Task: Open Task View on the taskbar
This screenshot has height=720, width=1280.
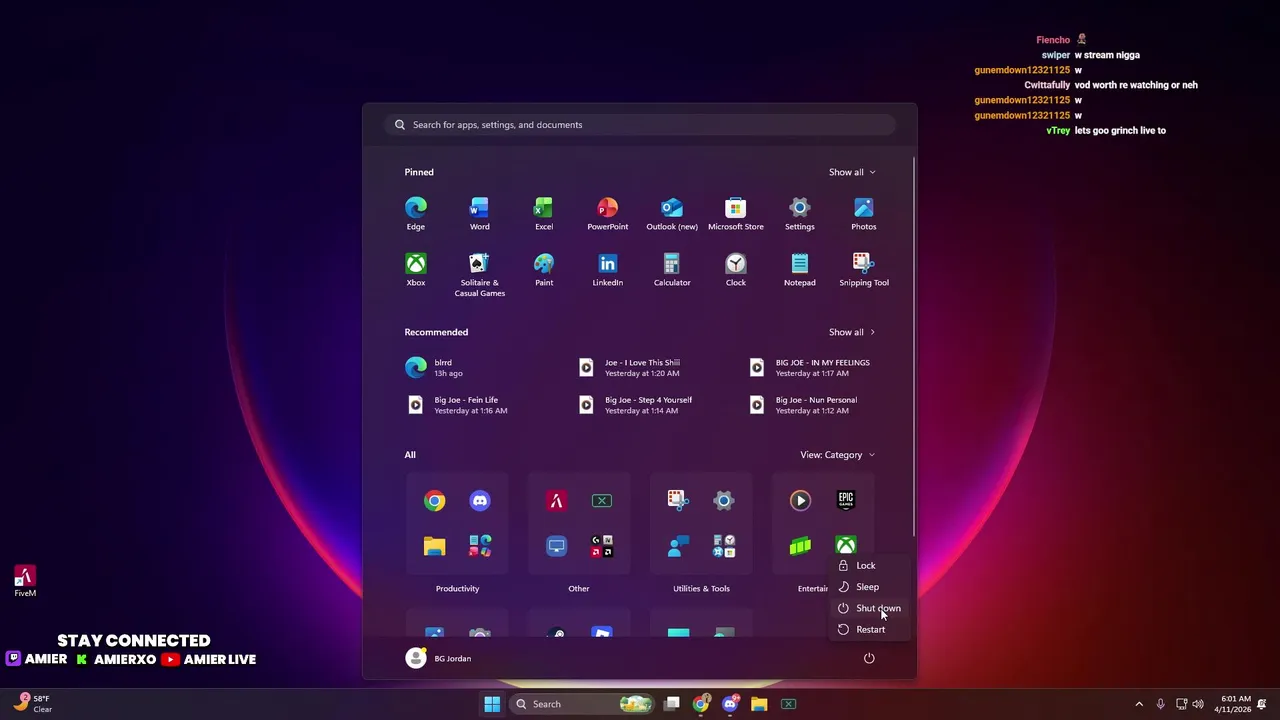Action: [672, 704]
